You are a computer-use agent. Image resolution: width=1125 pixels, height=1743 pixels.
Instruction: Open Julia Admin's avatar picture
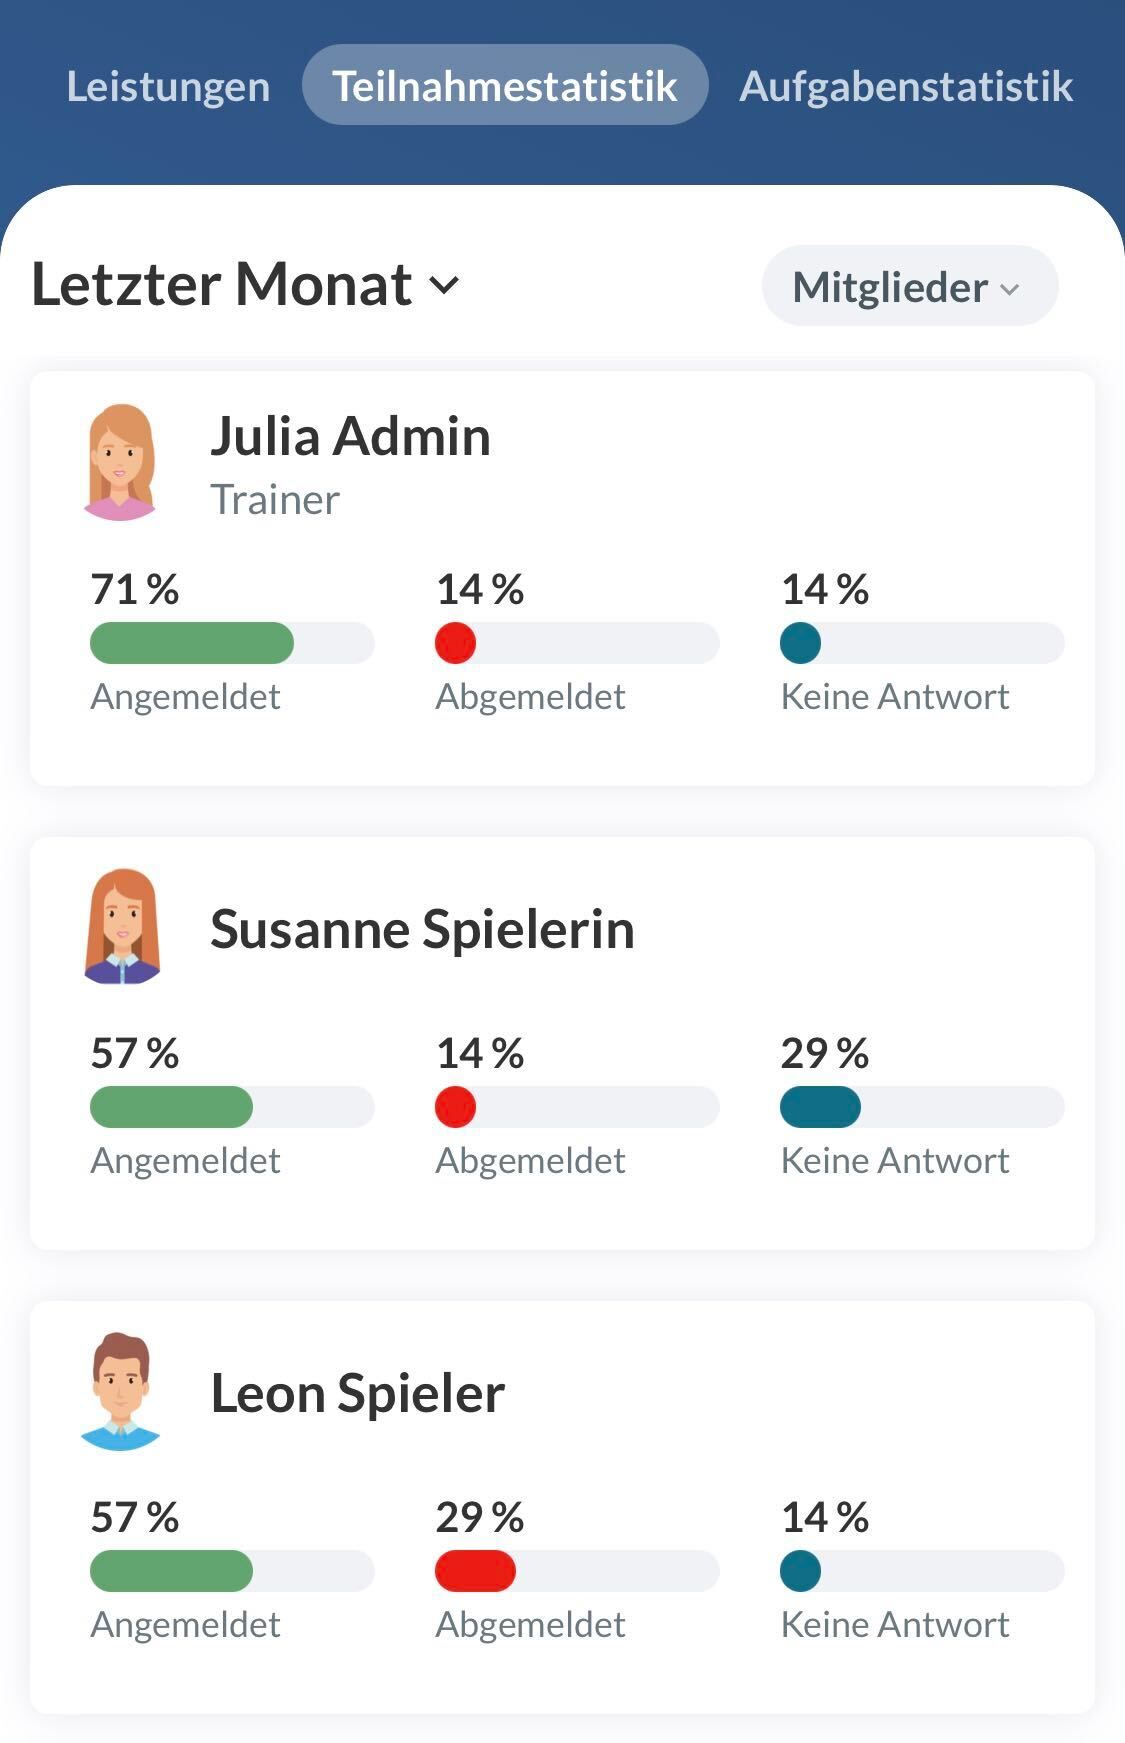click(120, 462)
